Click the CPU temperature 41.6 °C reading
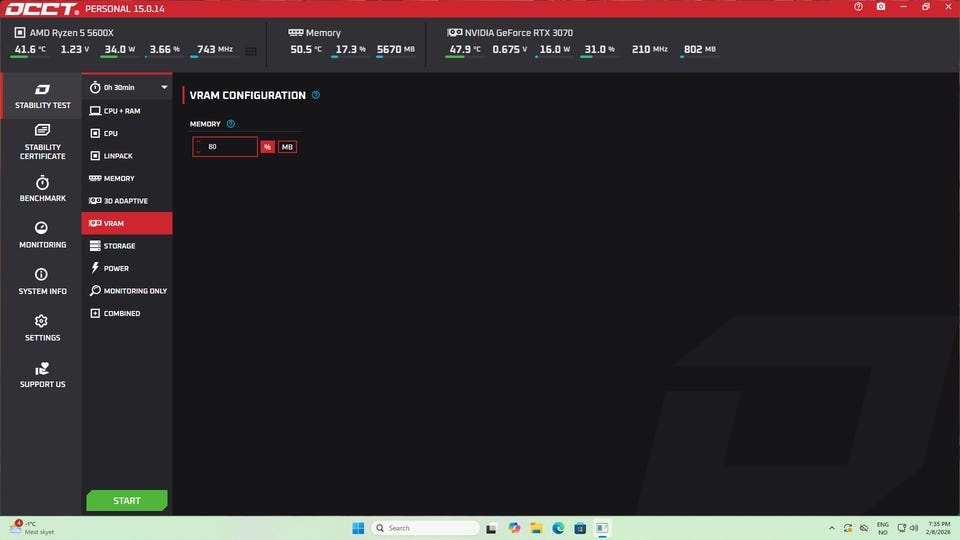 pyautogui.click(x=29, y=50)
